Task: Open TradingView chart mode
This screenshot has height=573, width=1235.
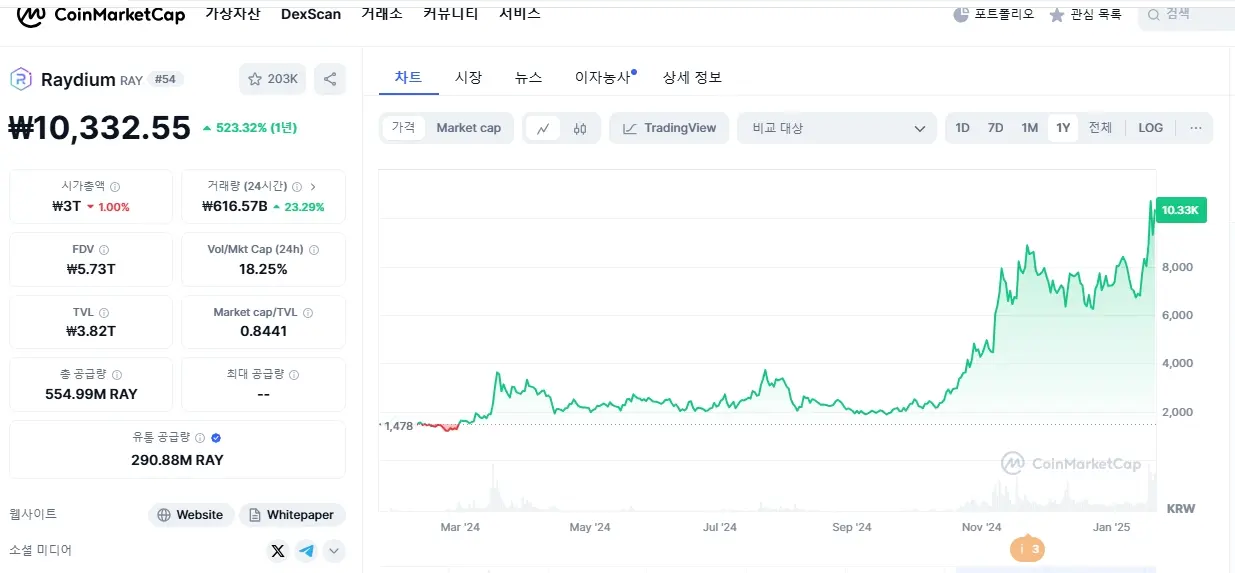Action: pyautogui.click(x=669, y=128)
